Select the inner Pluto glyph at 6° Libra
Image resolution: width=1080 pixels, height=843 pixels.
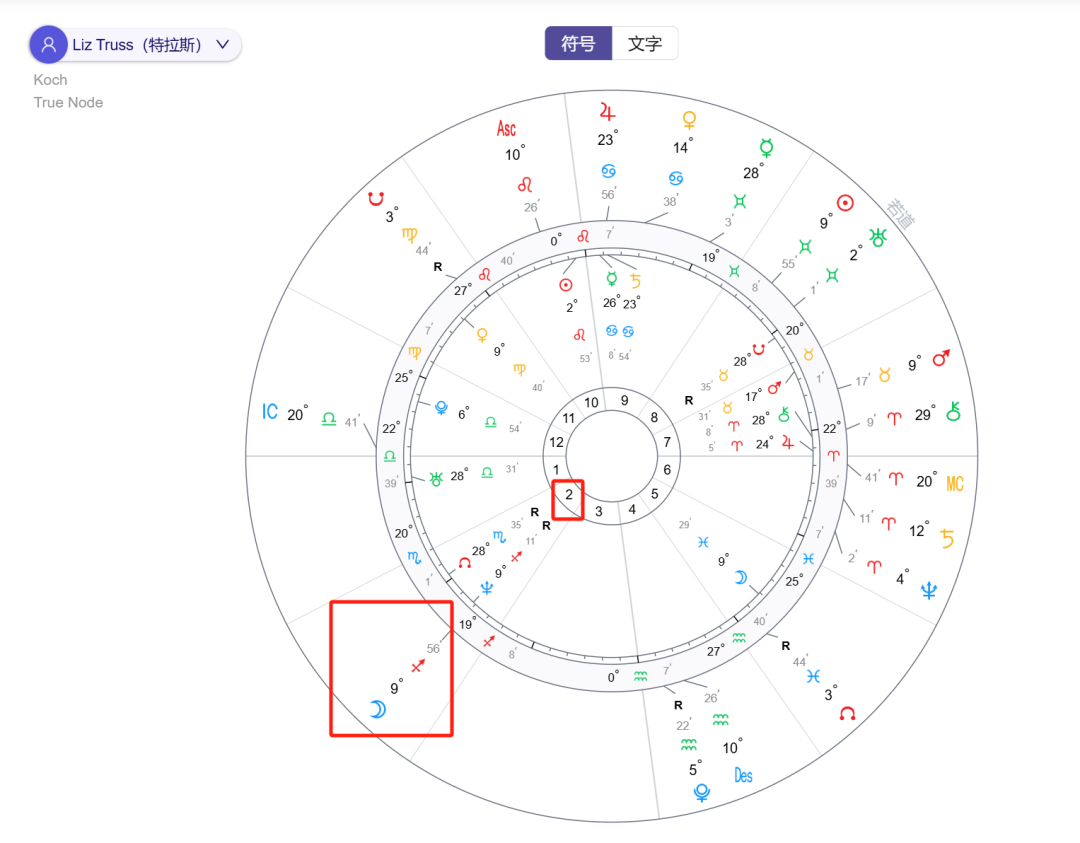442,408
